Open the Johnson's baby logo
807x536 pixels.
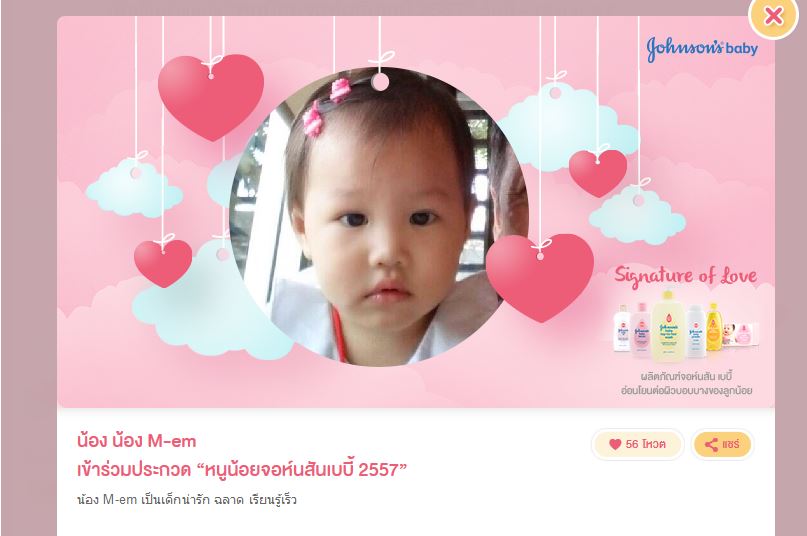tap(702, 48)
